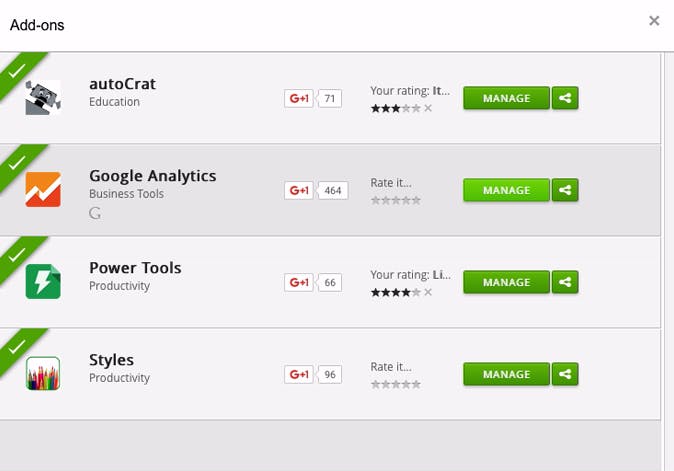The height and width of the screenshot is (471, 674).
Task: Share the Google Analytics add-on
Action: click(565, 190)
